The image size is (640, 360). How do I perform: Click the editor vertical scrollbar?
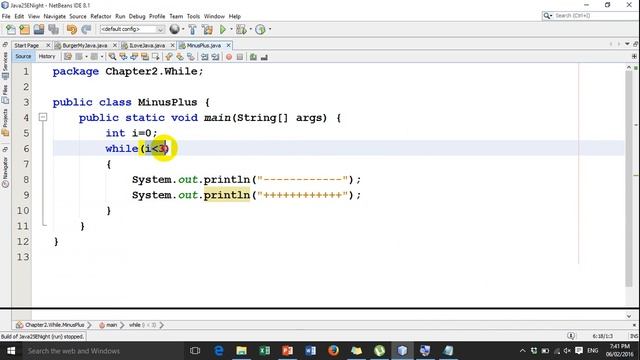point(629,179)
